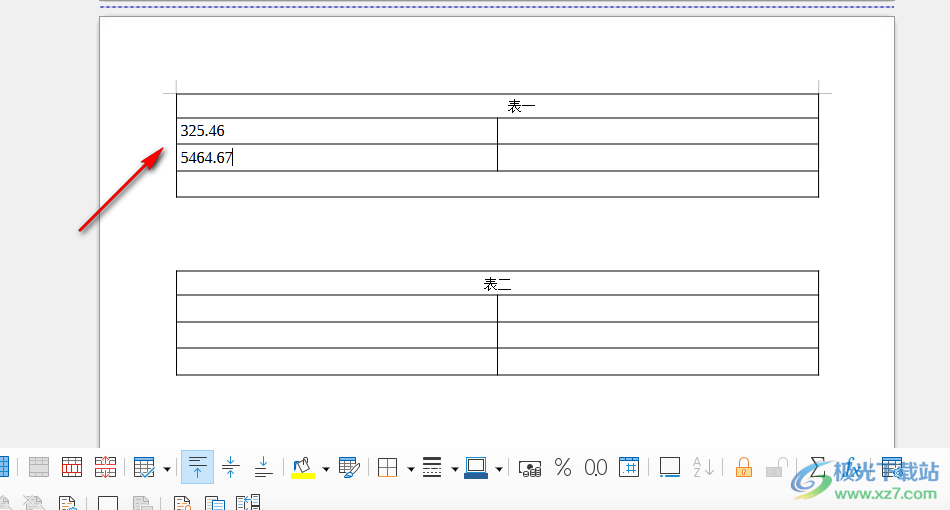Click the cell containing 325.46
The width and height of the screenshot is (950, 510).
coord(337,131)
